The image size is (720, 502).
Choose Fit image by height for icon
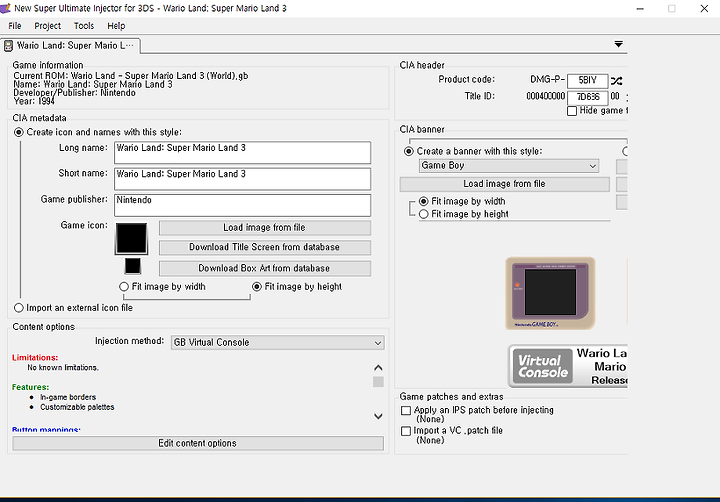tap(297, 287)
